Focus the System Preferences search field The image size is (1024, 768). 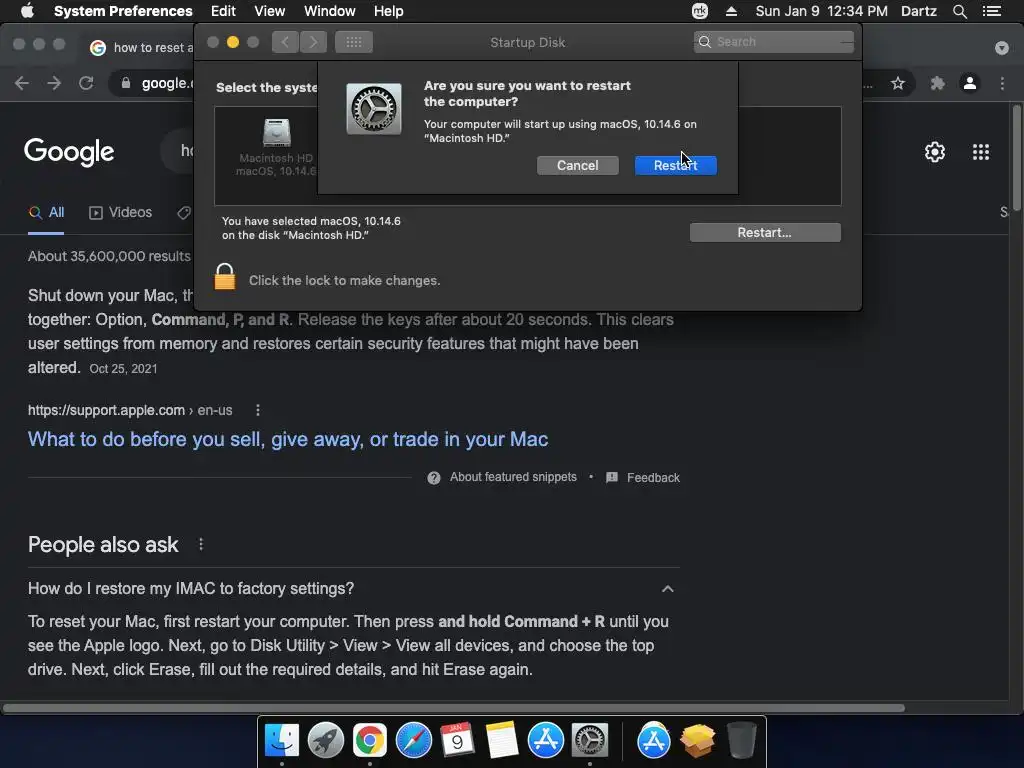point(774,42)
